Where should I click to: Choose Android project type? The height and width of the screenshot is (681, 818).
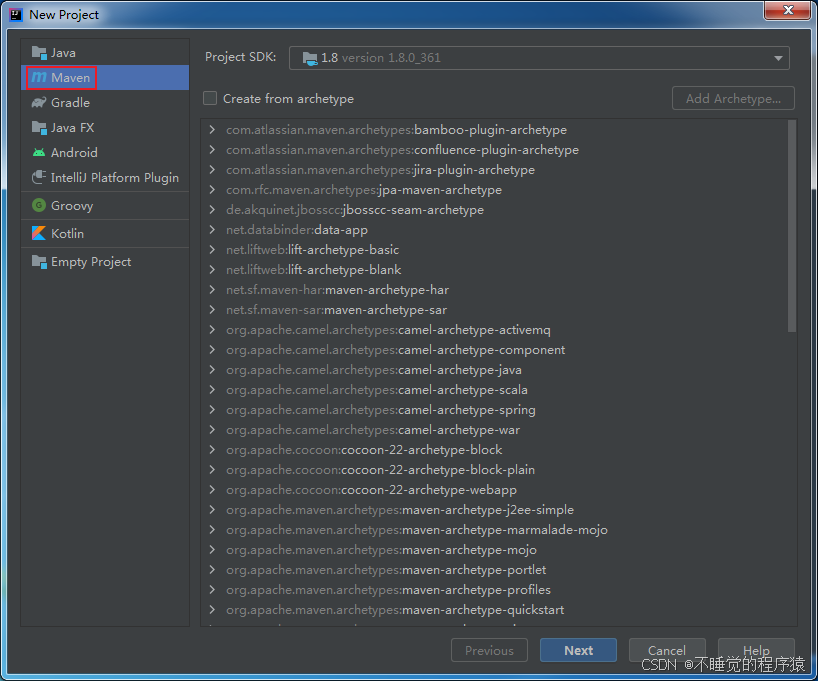[105, 152]
